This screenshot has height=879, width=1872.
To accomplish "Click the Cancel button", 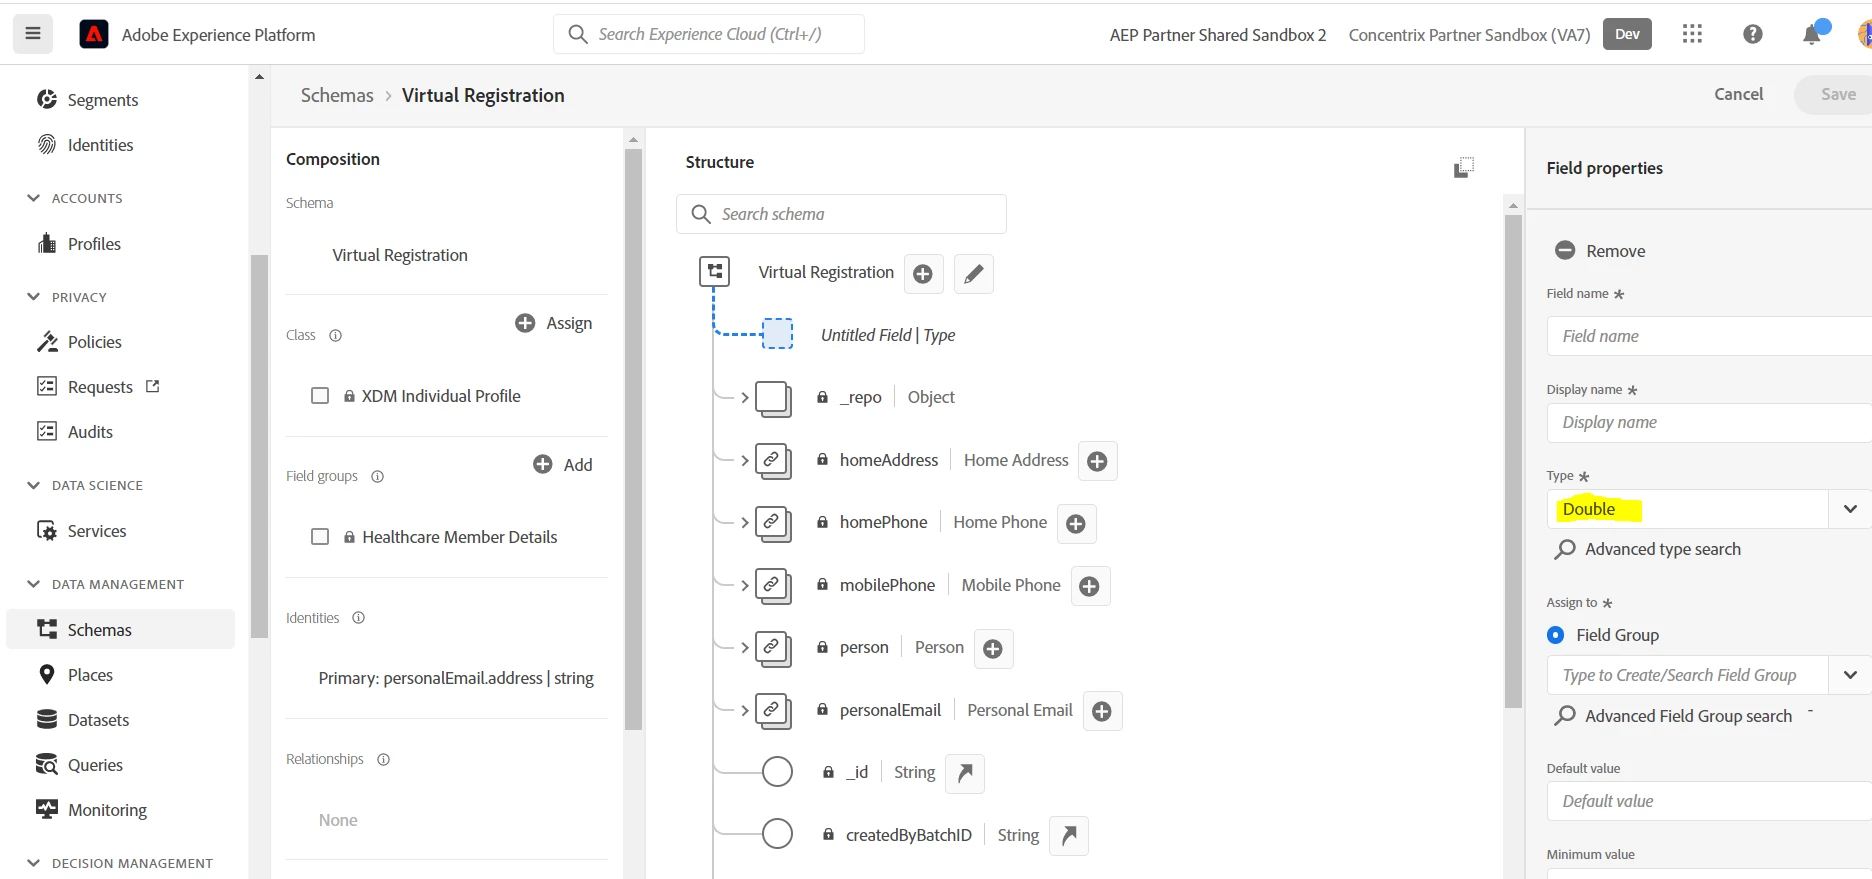I will [1739, 94].
